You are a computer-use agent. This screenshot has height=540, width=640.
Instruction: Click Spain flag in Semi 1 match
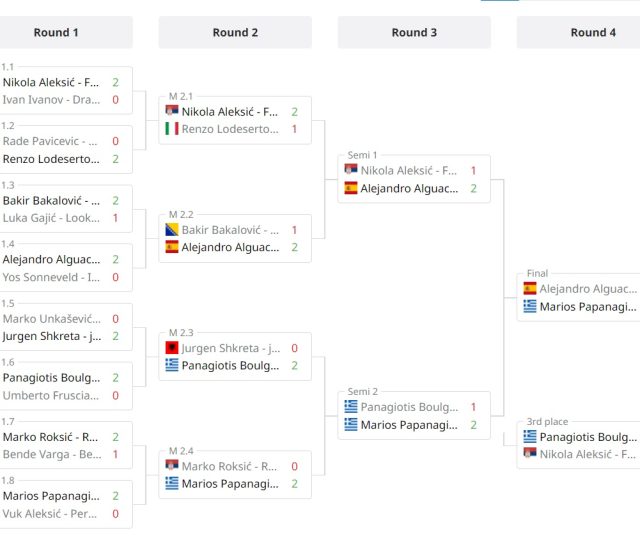pyautogui.click(x=351, y=188)
